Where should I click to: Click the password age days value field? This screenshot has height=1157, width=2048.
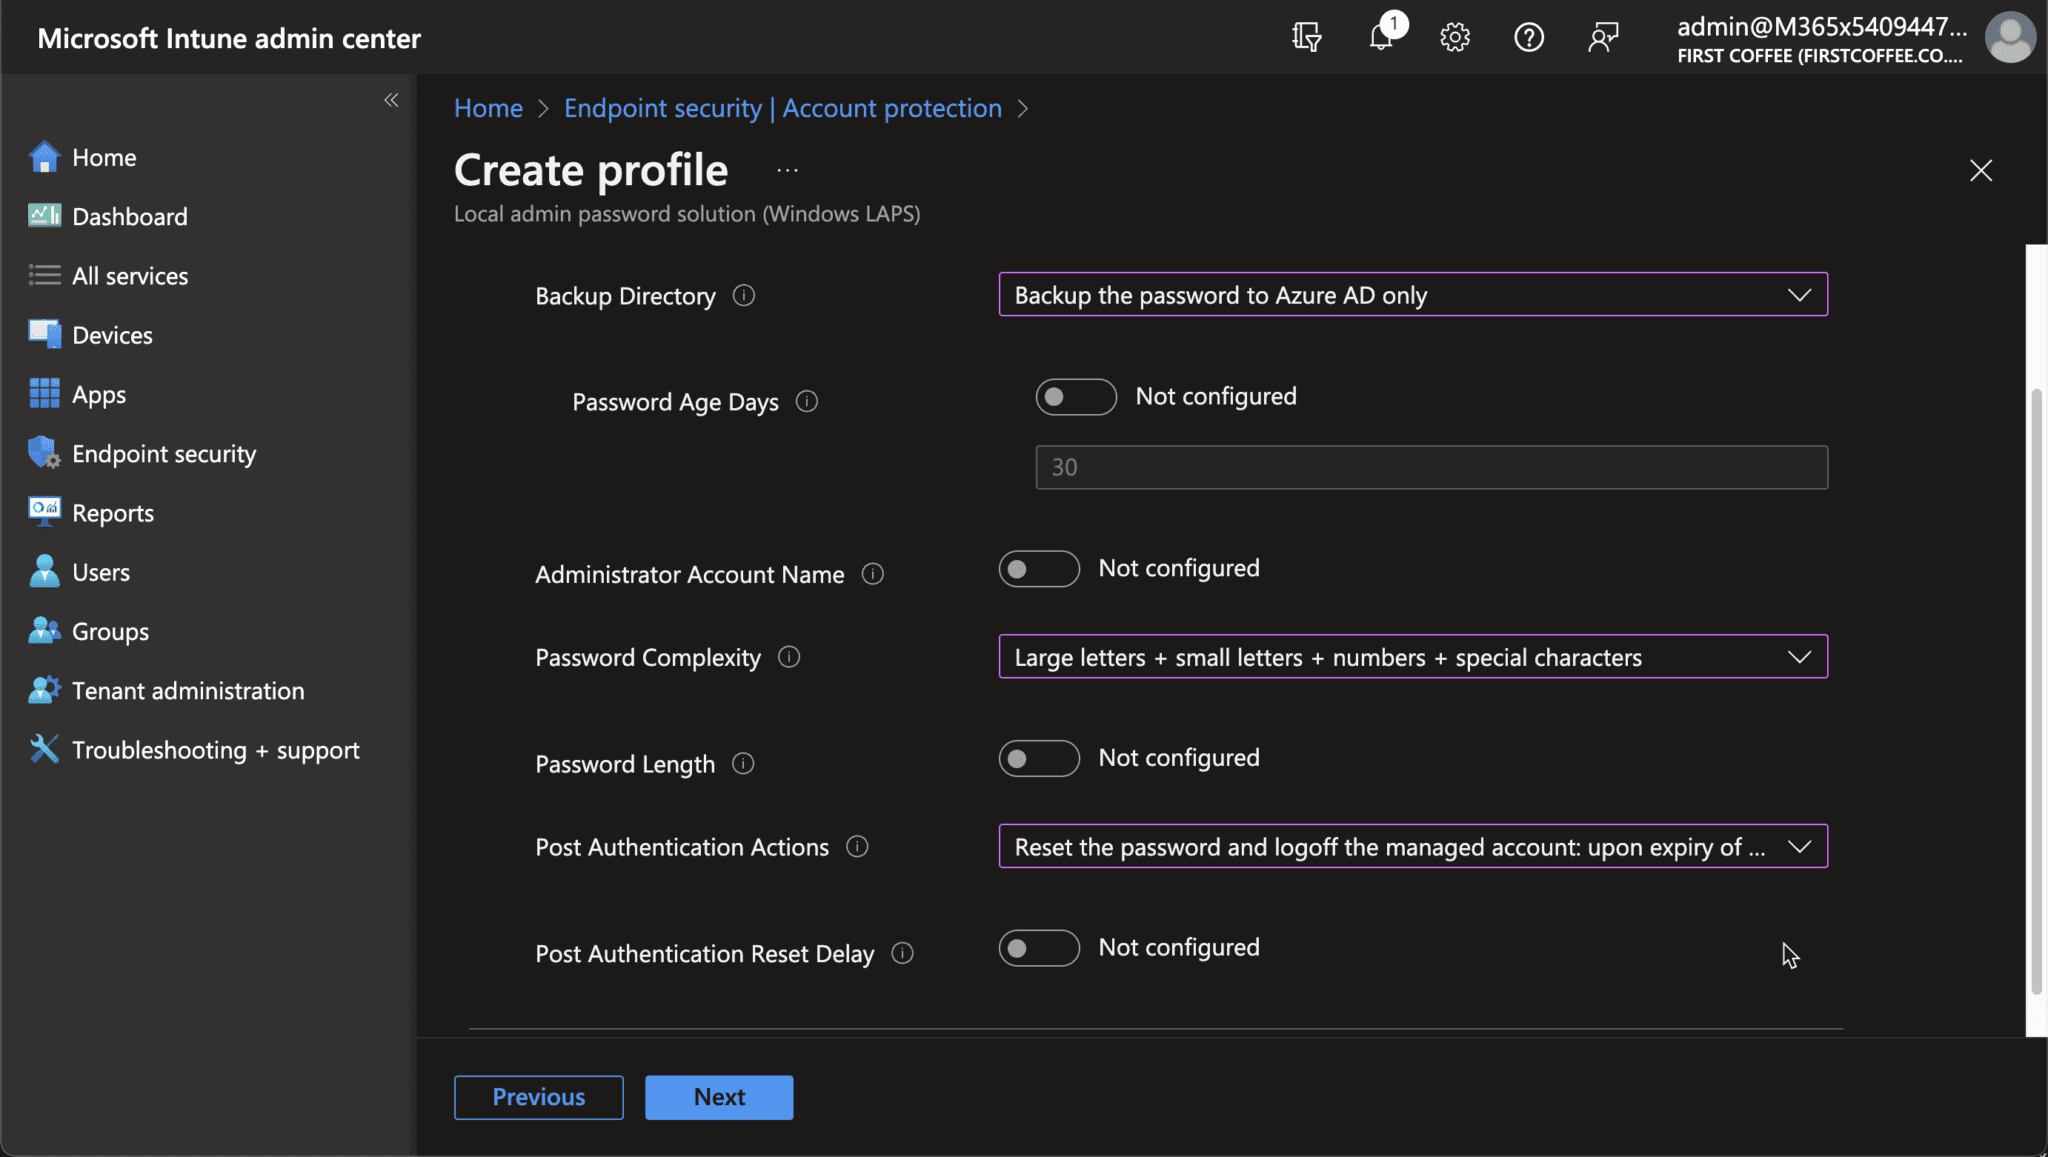coord(1430,466)
